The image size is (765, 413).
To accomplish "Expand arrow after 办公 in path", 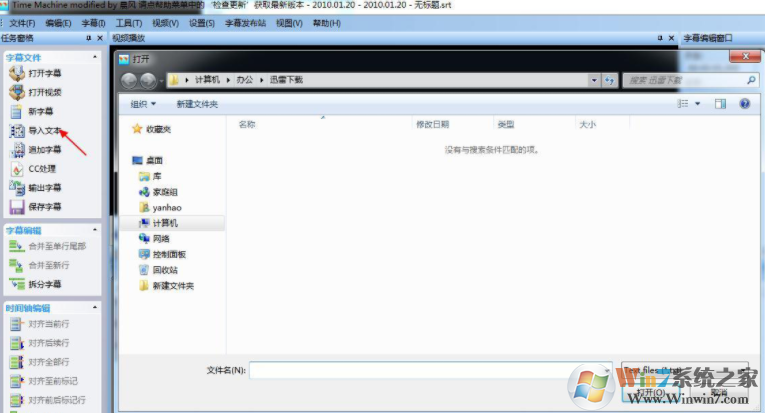I will pyautogui.click(x=262, y=80).
